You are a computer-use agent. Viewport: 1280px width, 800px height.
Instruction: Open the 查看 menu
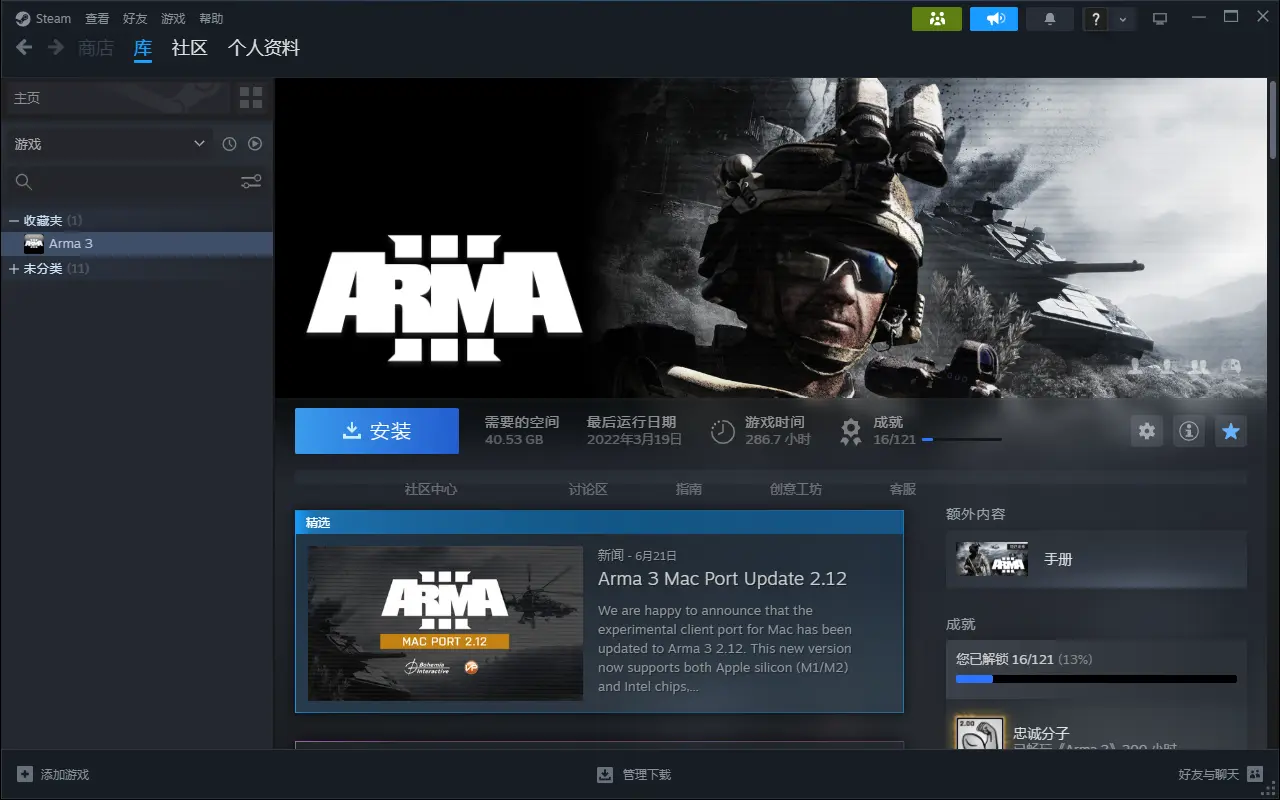point(97,19)
